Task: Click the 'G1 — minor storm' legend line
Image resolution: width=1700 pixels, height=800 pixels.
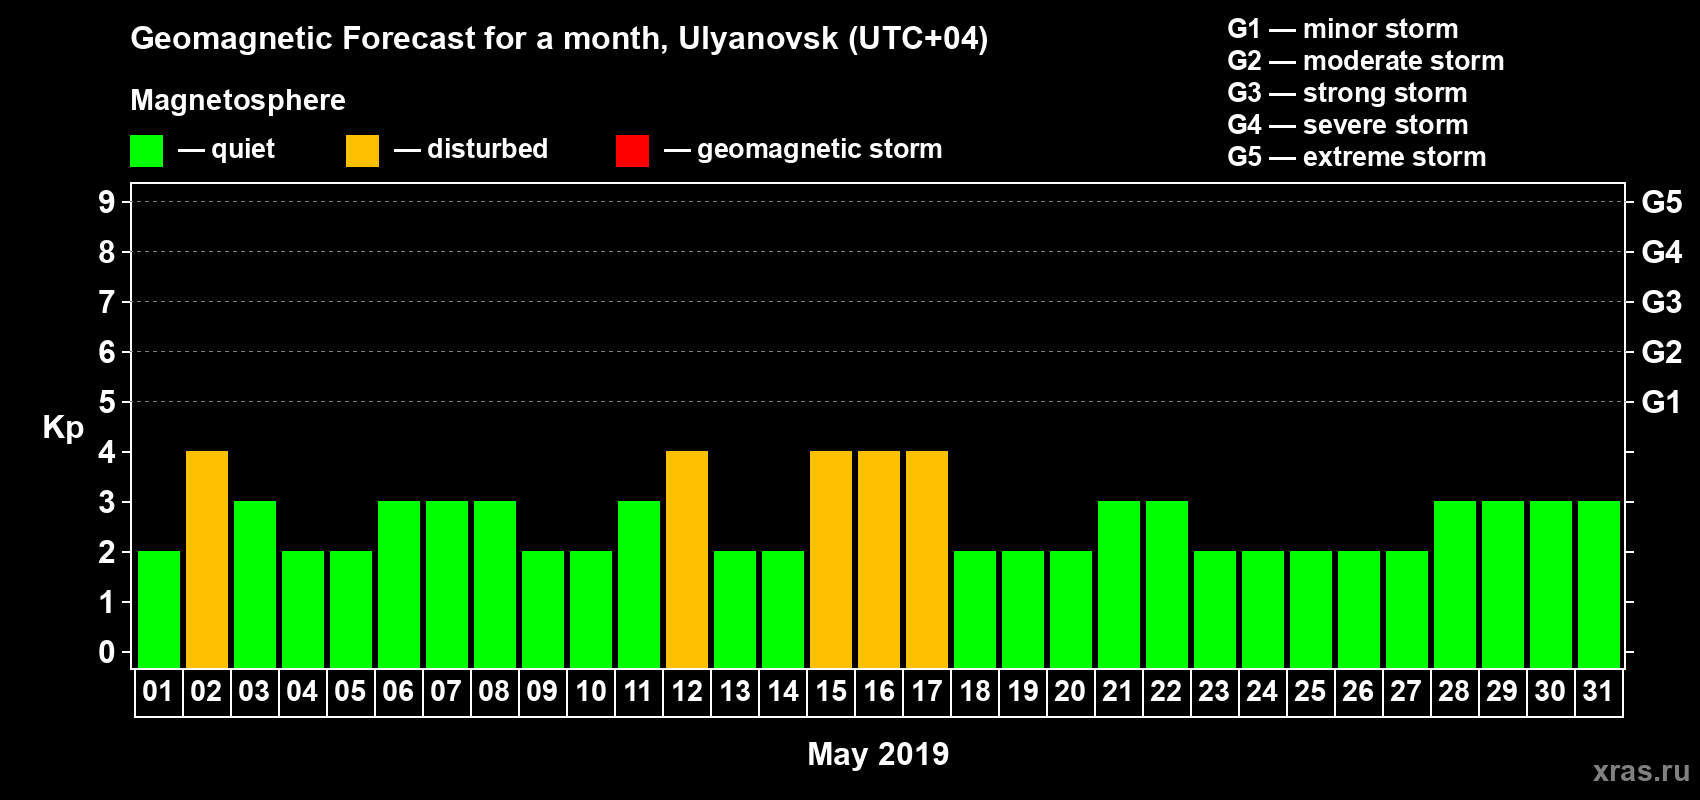Action: tap(1343, 29)
